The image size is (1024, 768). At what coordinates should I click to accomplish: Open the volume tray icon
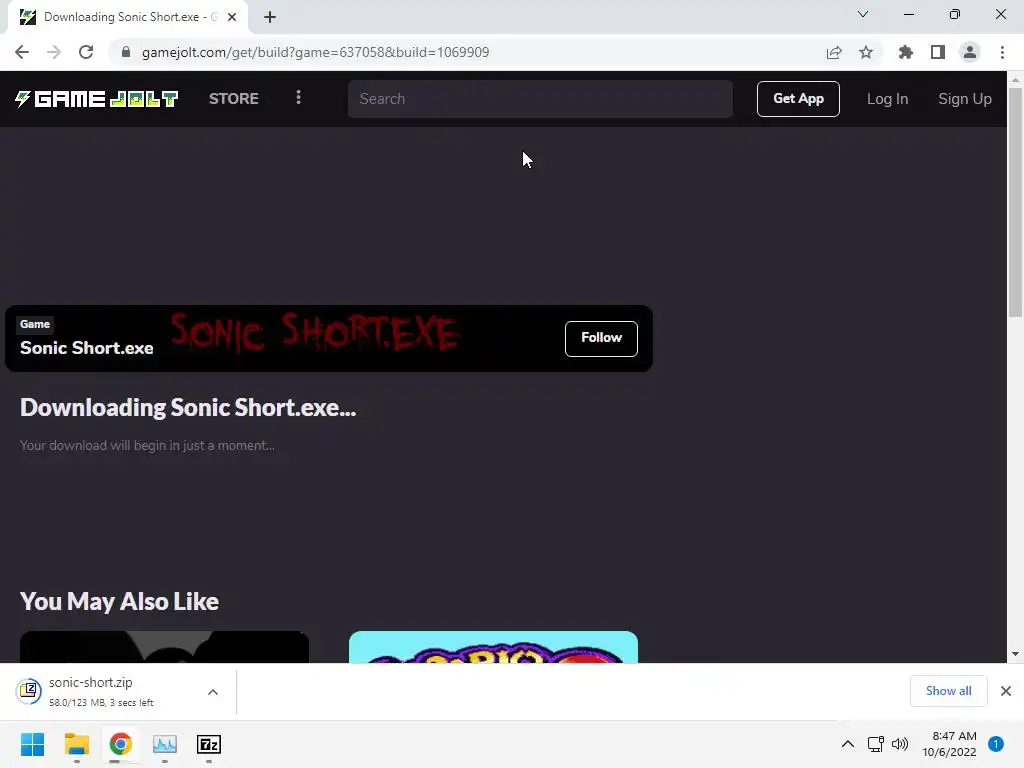[x=900, y=744]
